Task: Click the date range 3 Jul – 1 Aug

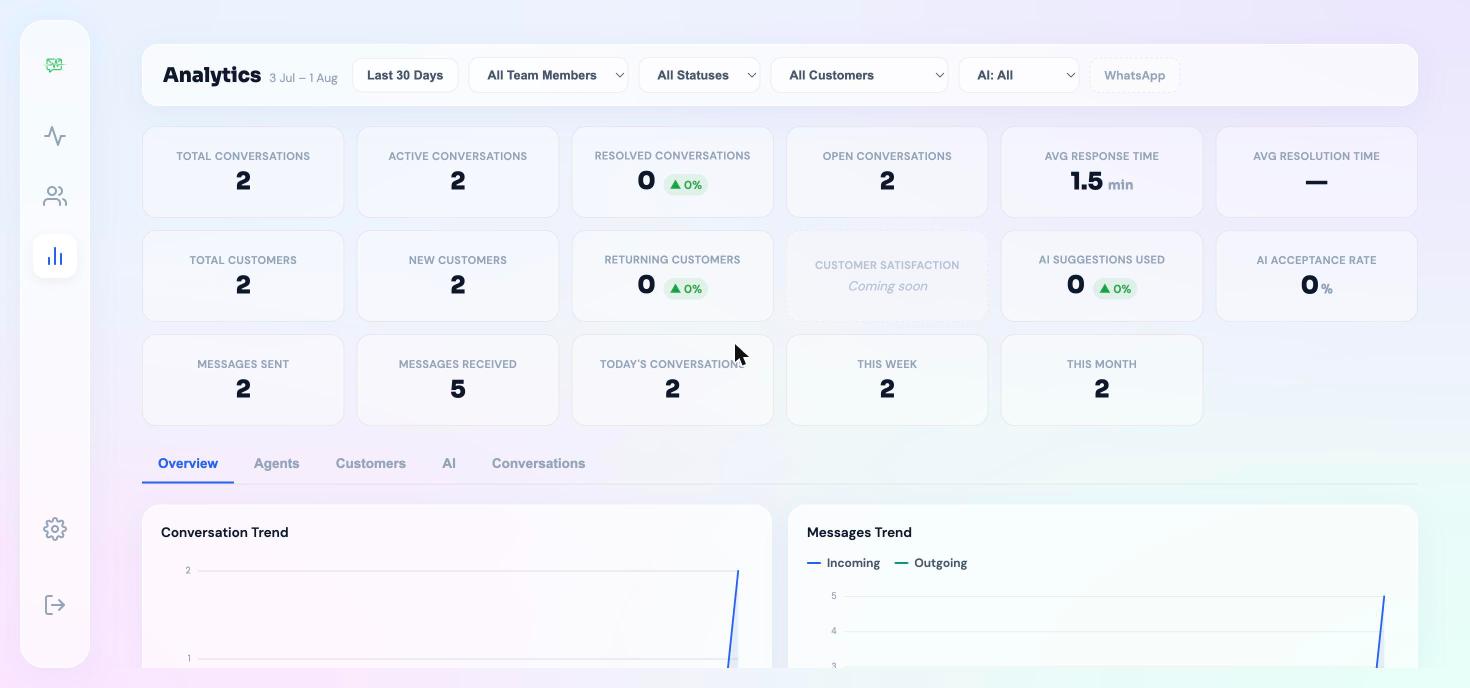Action: coord(303,78)
